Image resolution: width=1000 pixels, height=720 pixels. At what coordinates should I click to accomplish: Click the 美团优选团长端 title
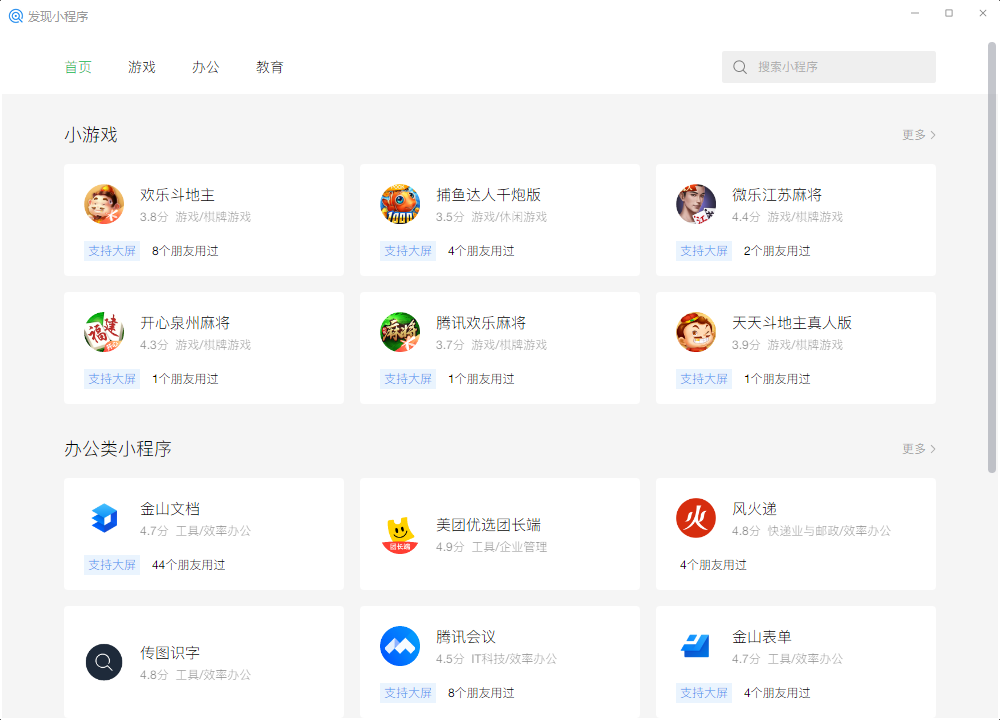489,525
